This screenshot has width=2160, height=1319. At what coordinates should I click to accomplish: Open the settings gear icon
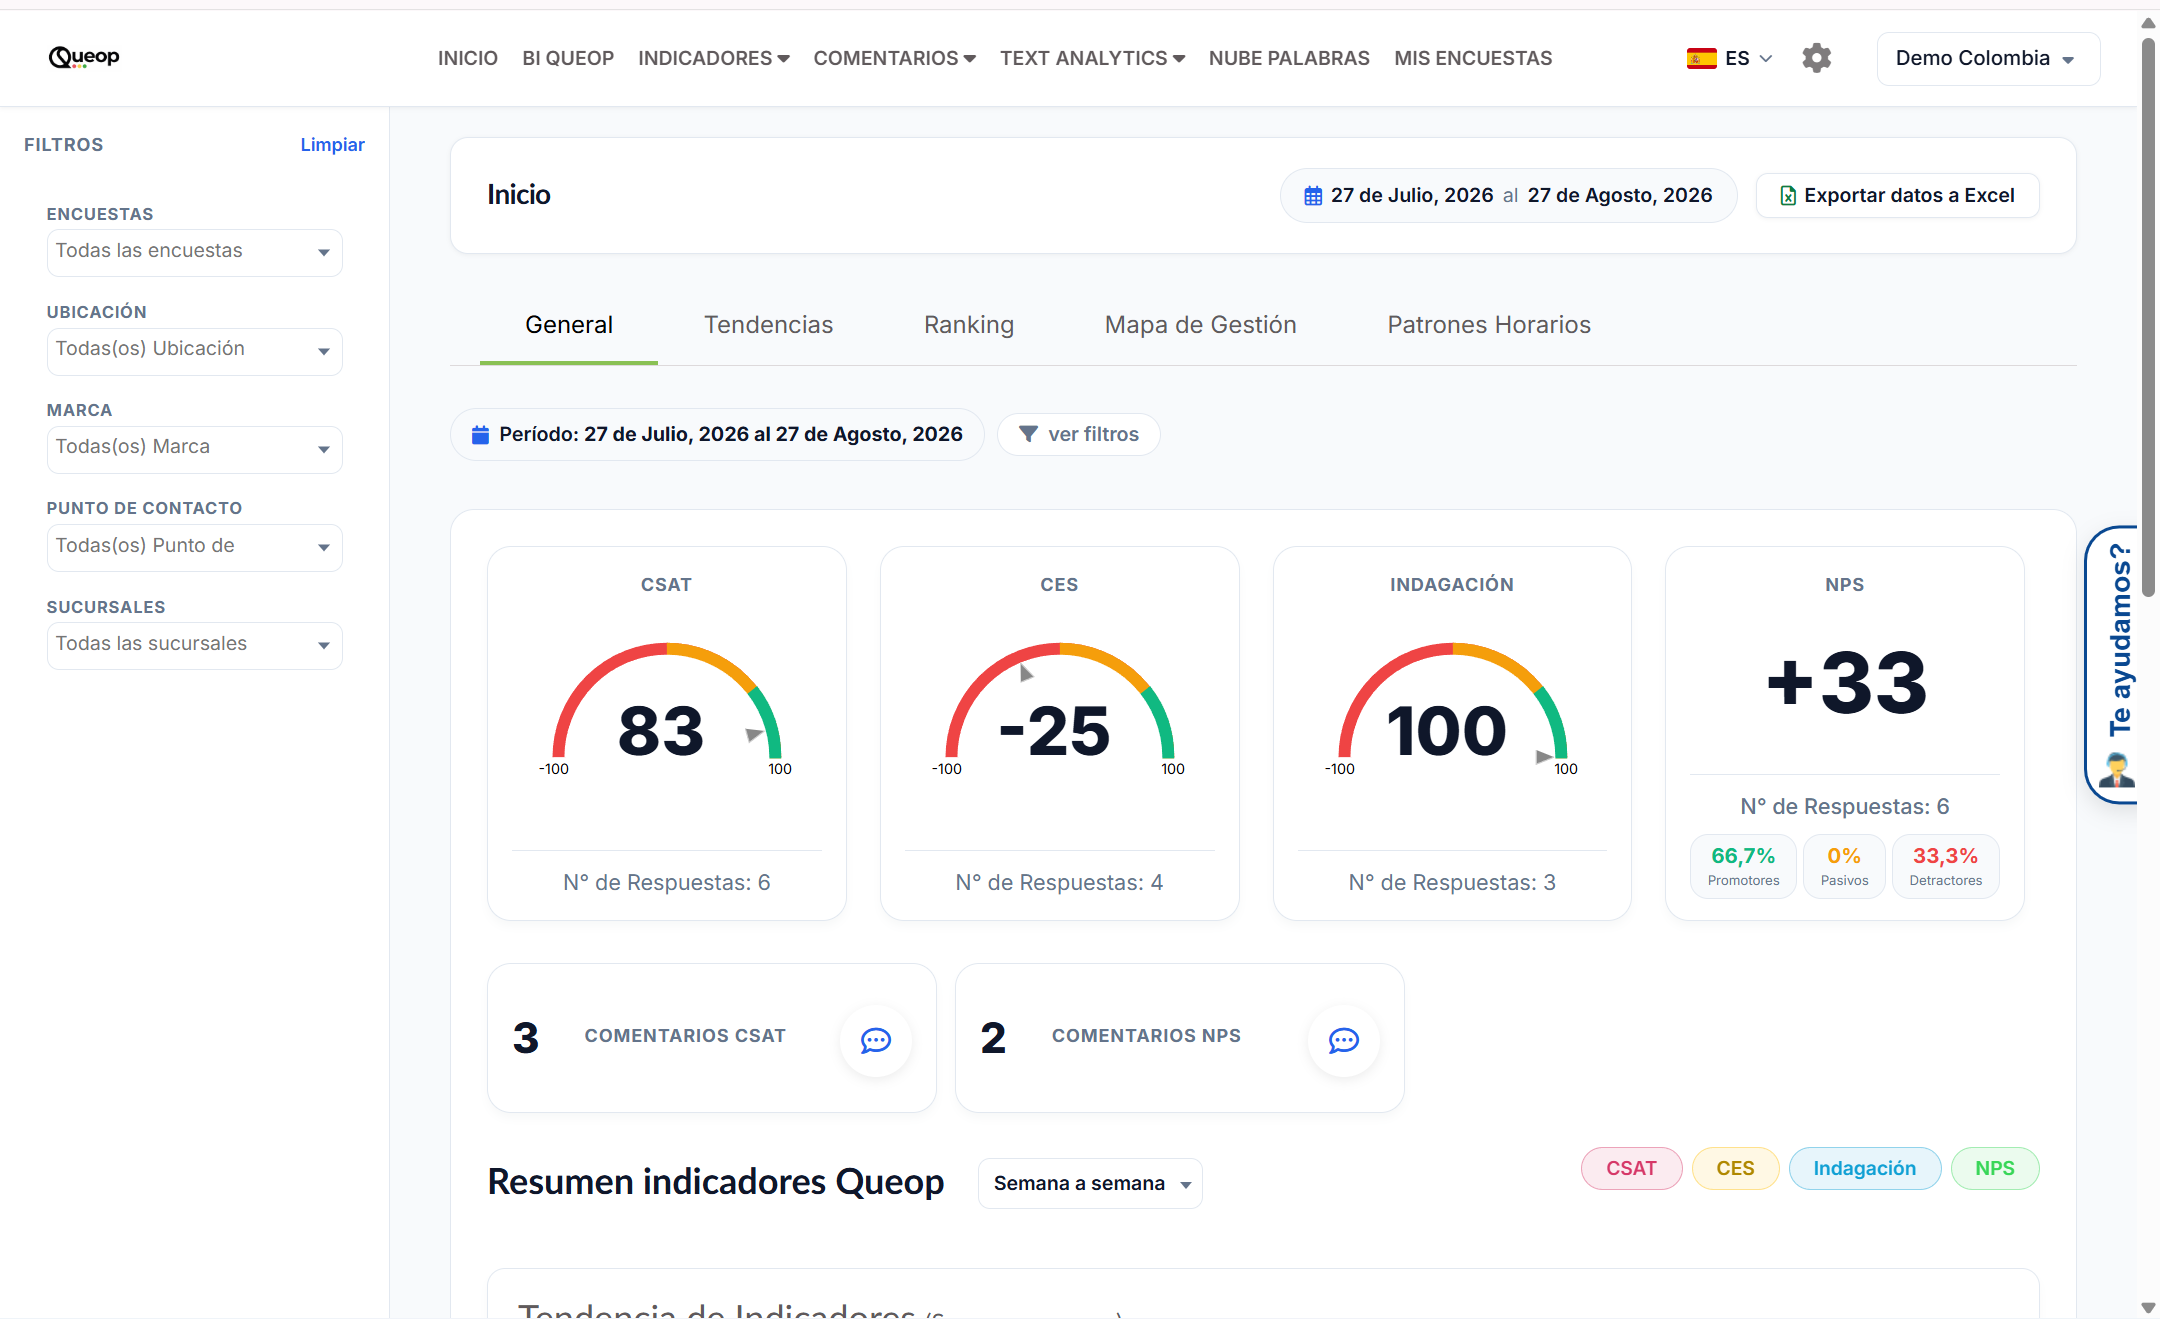pos(1816,58)
